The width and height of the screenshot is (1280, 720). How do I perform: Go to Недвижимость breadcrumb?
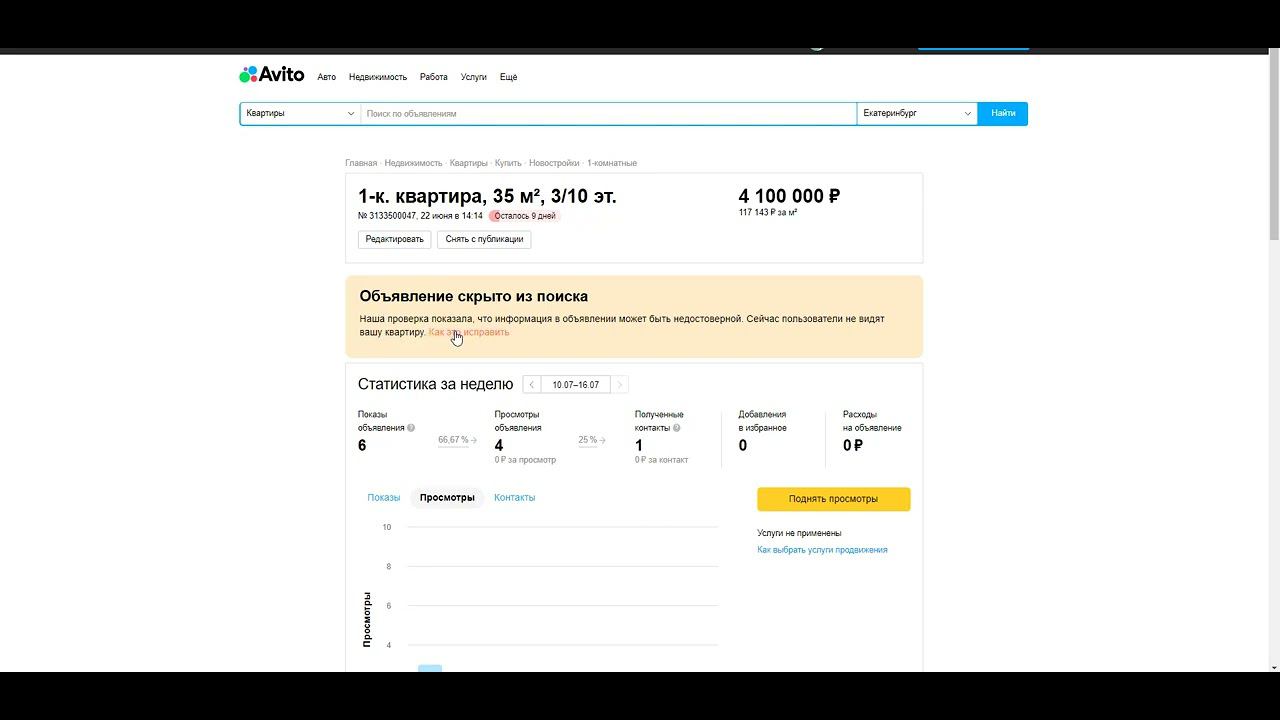coord(413,163)
